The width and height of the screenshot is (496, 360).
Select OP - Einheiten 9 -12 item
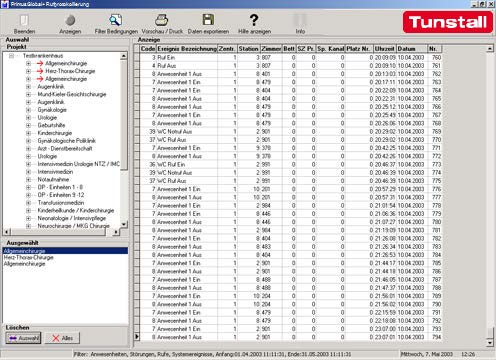tap(61, 195)
